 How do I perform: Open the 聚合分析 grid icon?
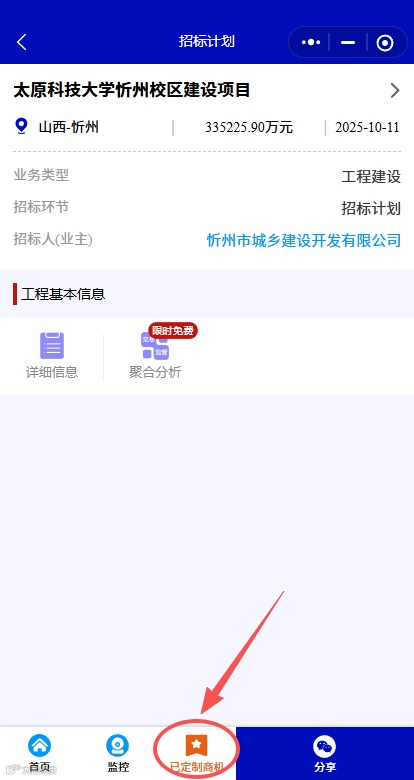pos(155,346)
